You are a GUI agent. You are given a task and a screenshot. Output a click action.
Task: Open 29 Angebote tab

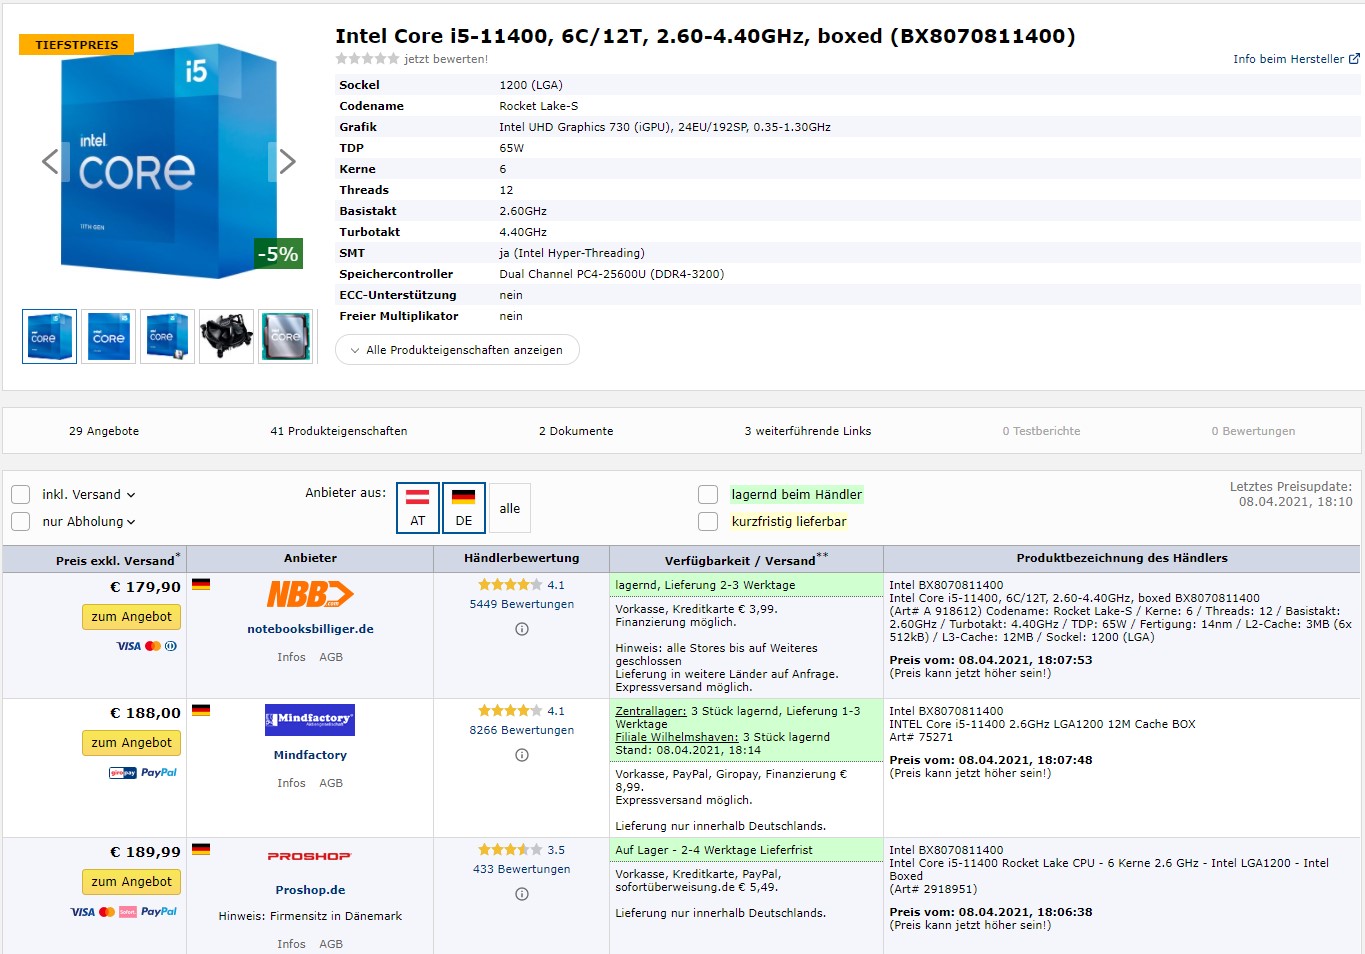pos(104,431)
